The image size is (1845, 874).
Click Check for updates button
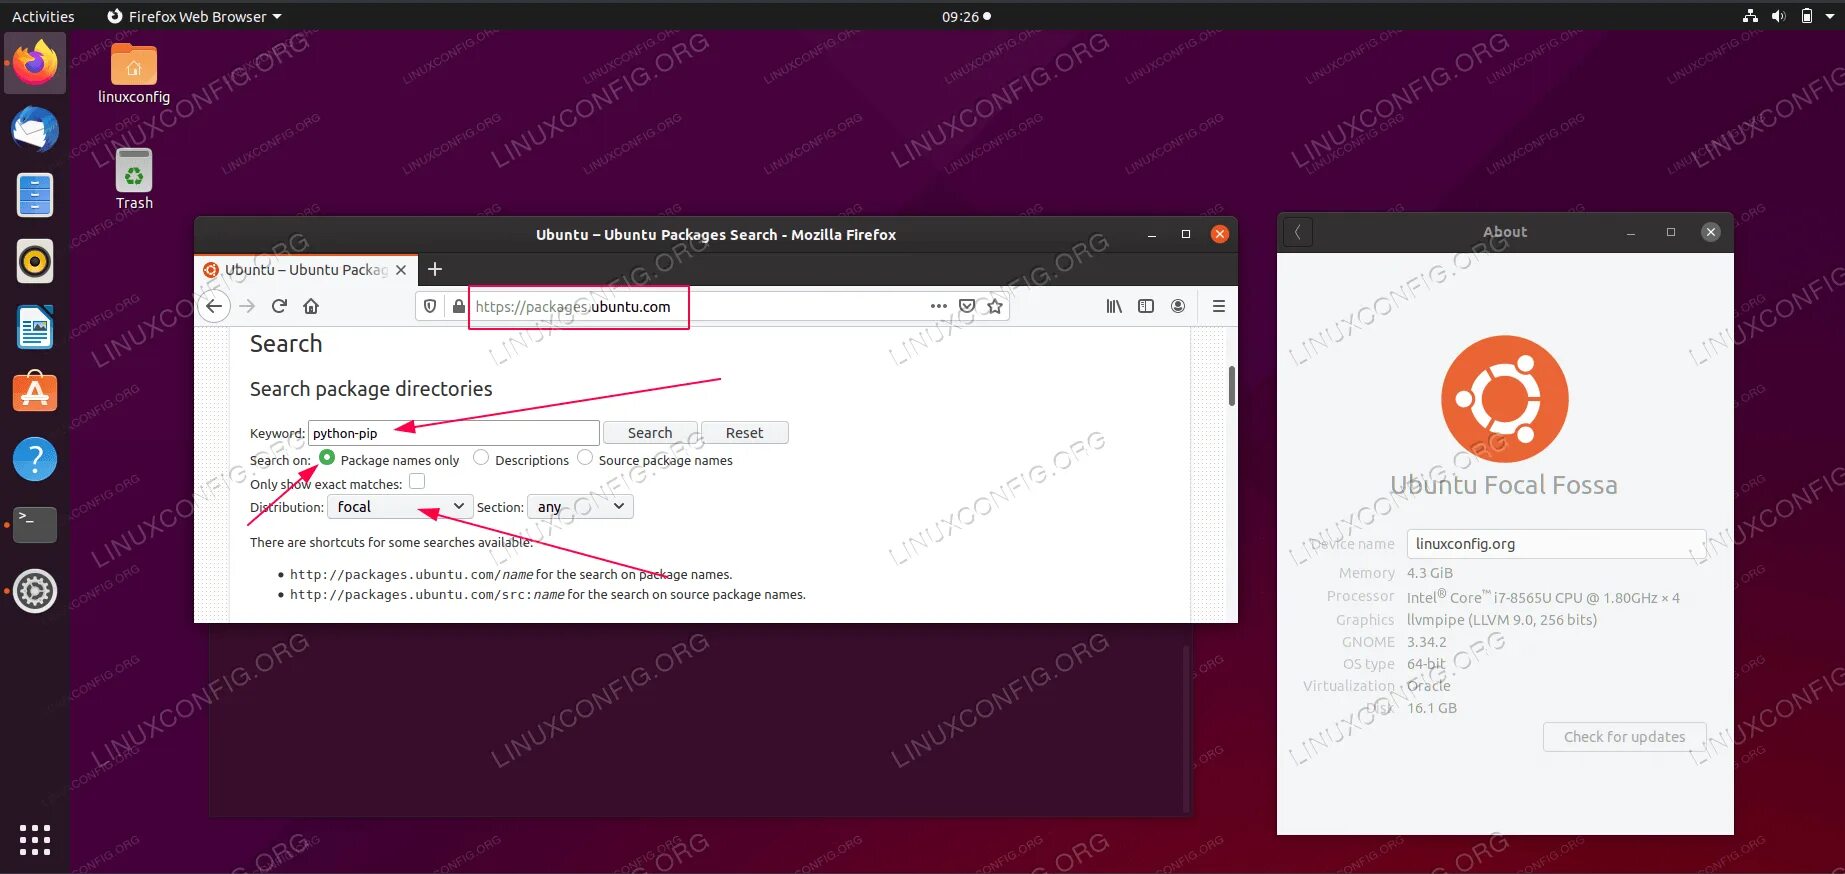click(1625, 737)
